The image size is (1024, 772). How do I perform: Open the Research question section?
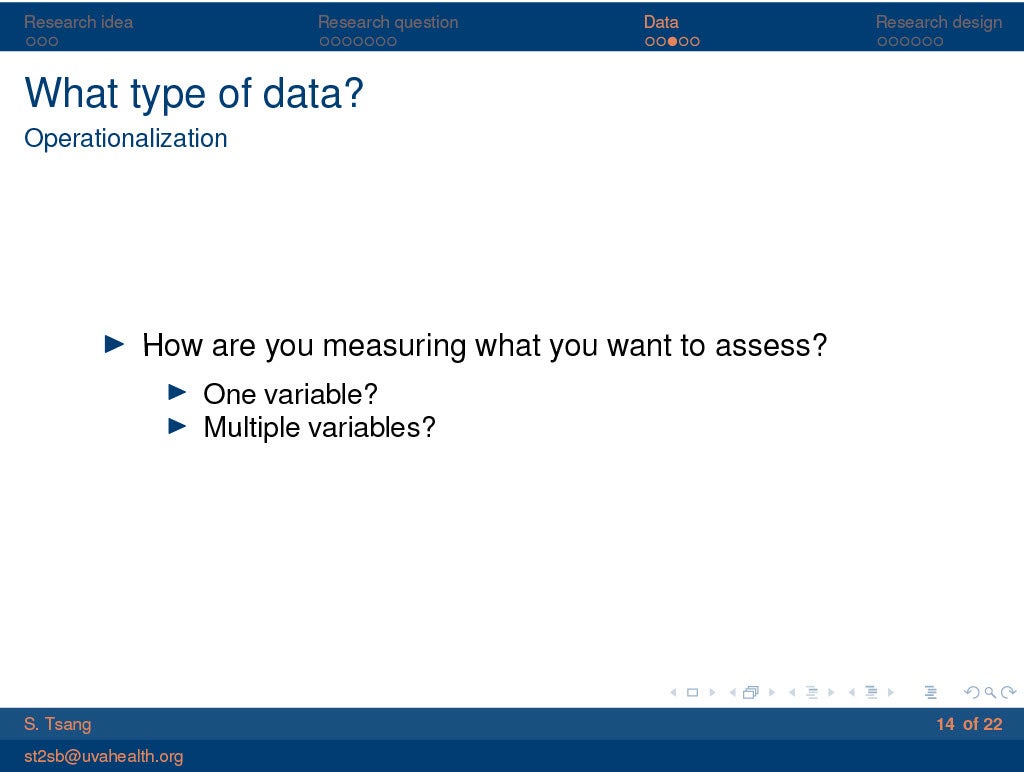point(388,22)
